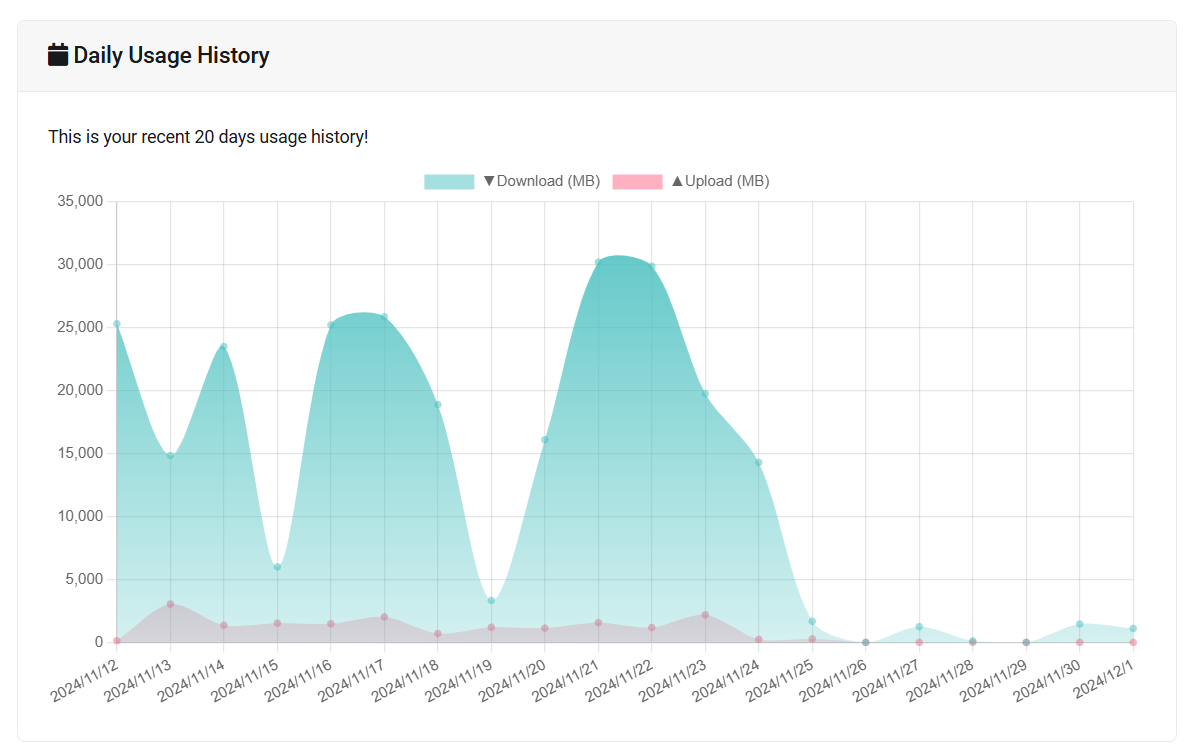
Task: Select the upload point for 2024/11/23
Action: tap(705, 615)
